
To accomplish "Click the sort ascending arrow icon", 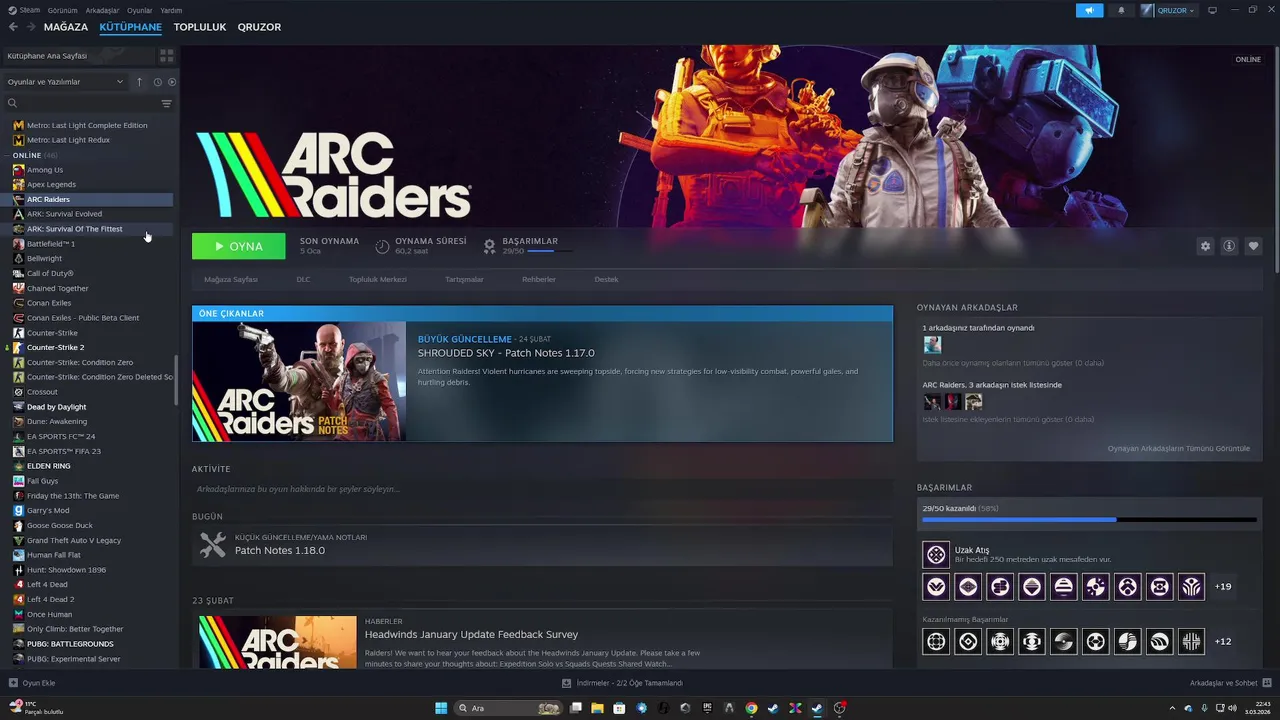I will coord(139,82).
